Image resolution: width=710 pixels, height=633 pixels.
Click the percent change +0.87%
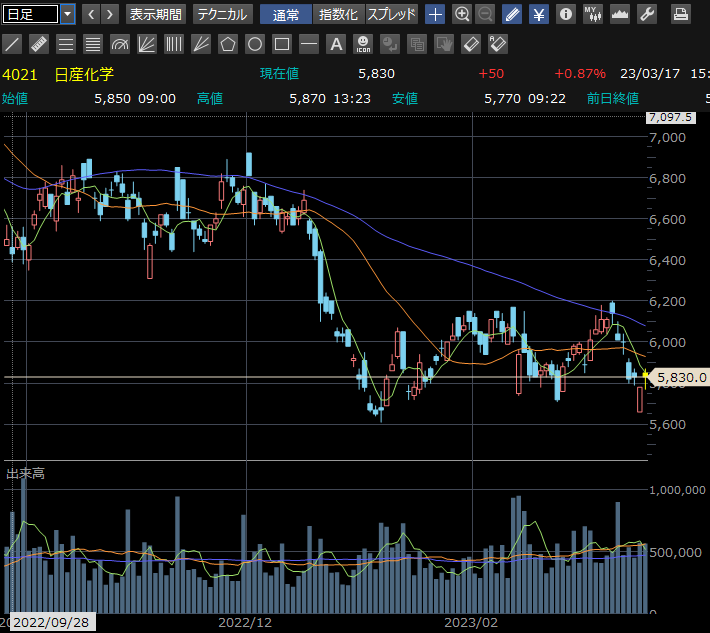click(580, 74)
